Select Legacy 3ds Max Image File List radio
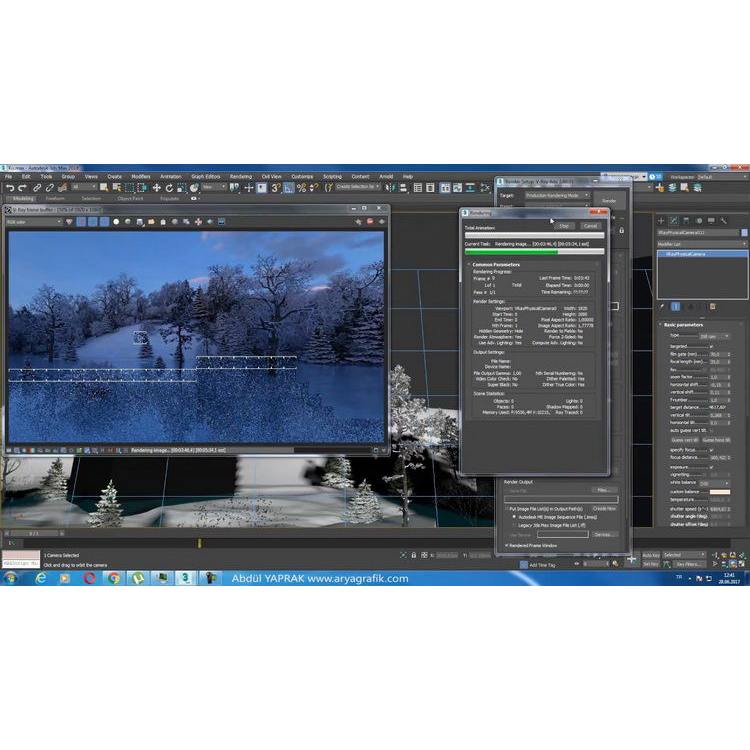This screenshot has width=750, height=750. (x=515, y=525)
